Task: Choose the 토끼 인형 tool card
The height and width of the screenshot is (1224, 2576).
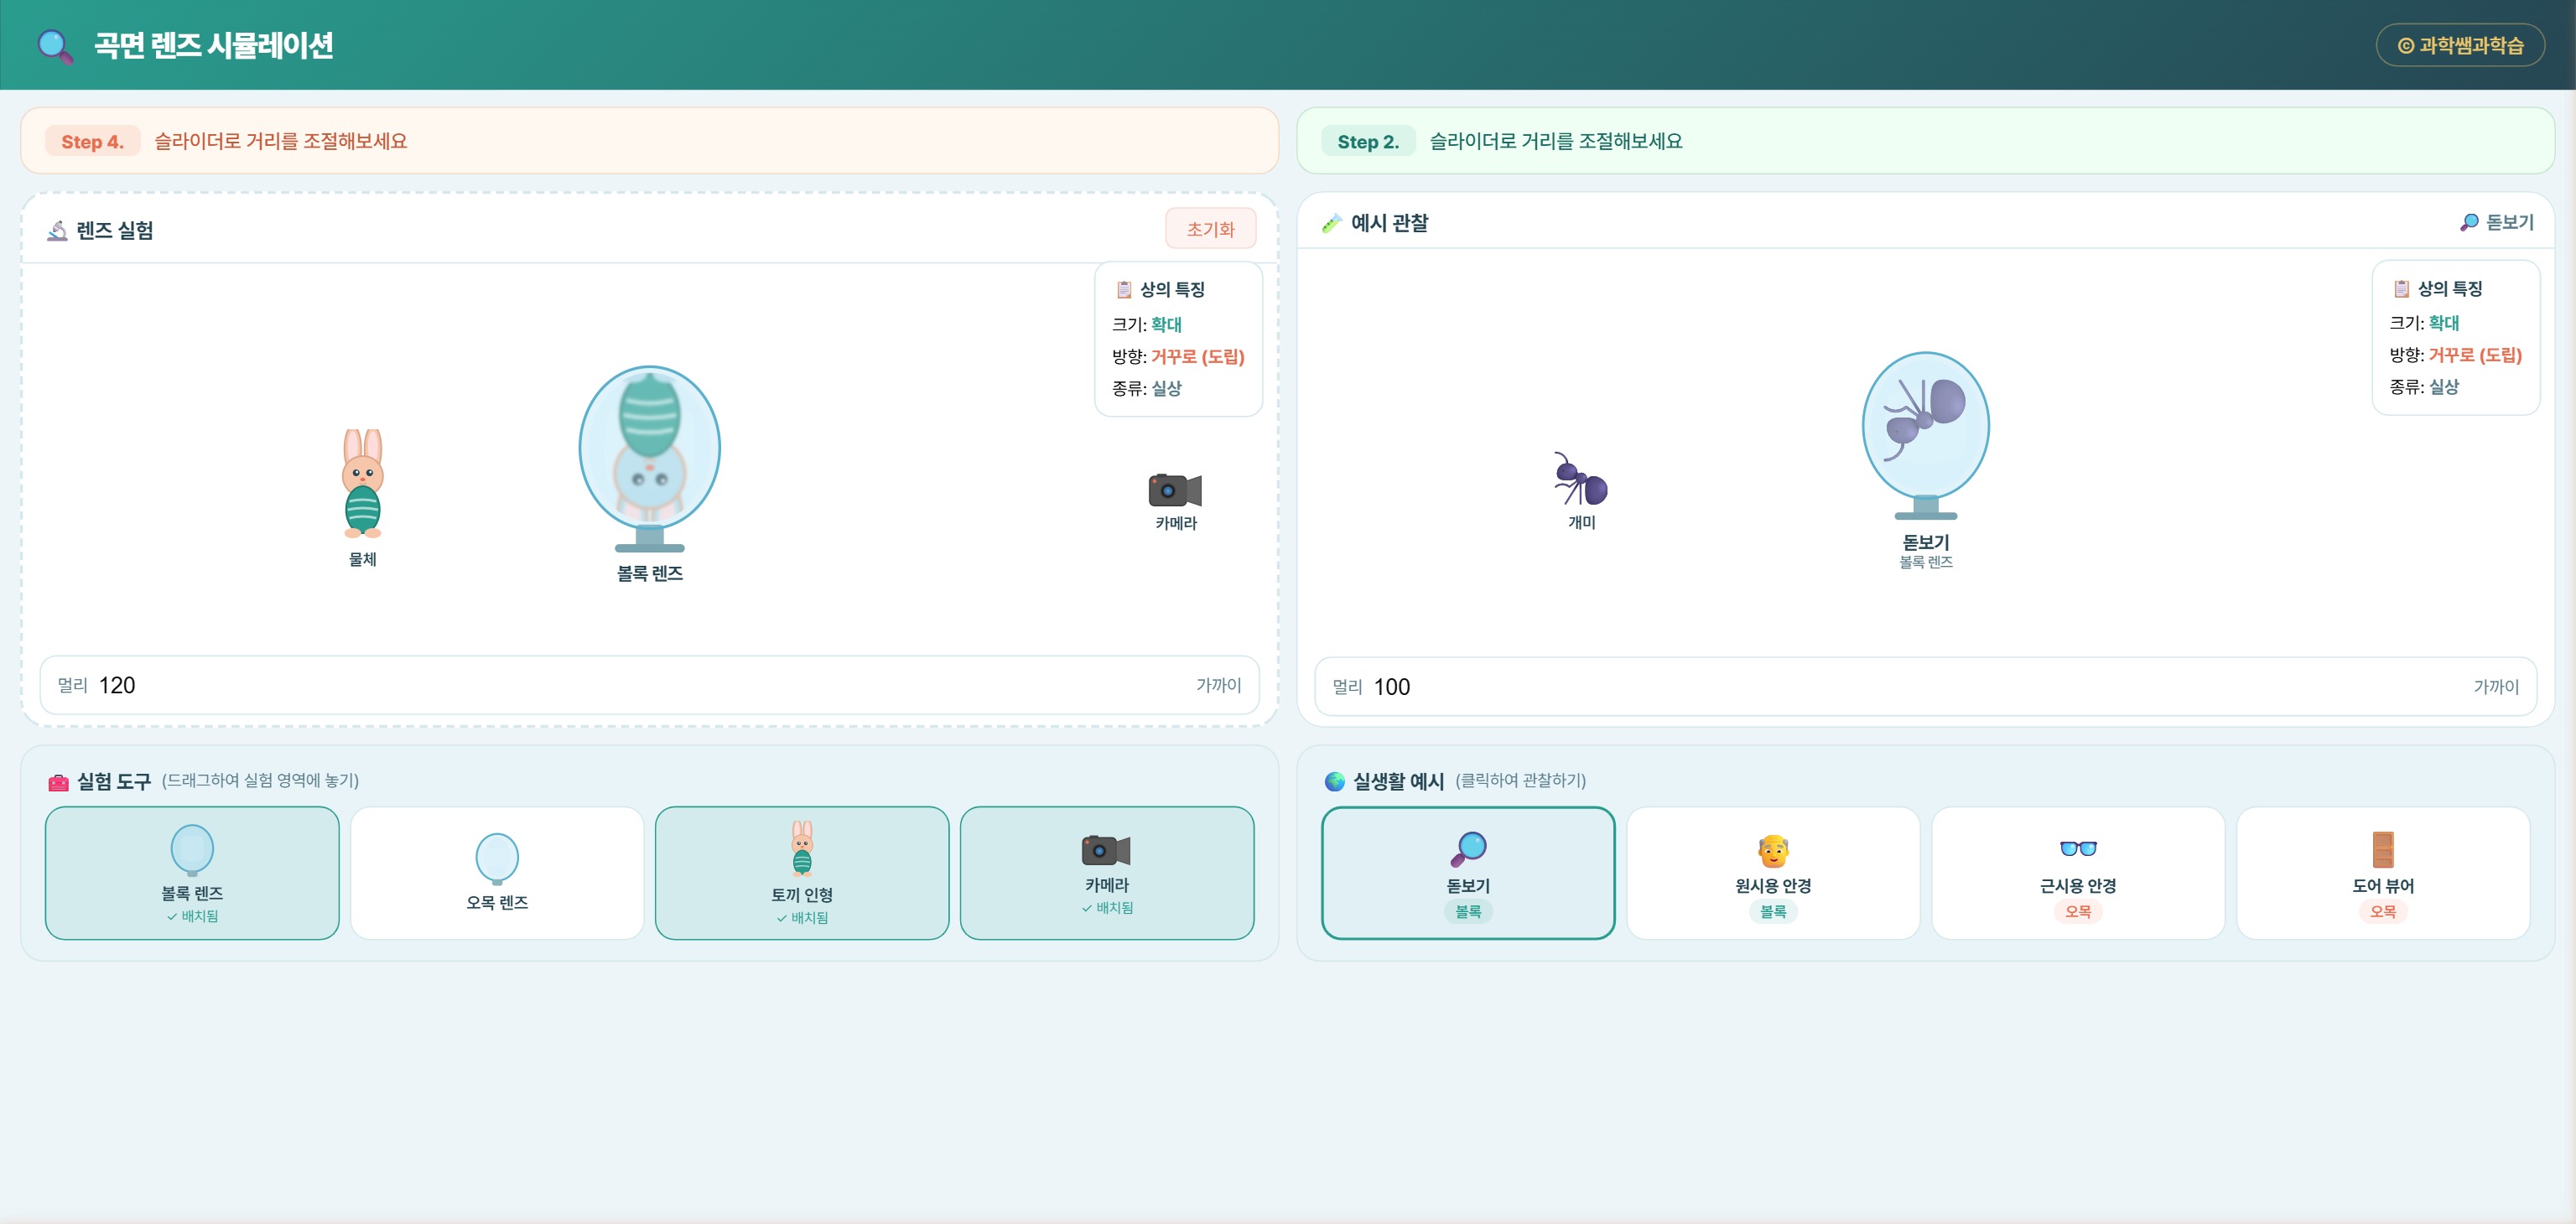Action: point(802,873)
